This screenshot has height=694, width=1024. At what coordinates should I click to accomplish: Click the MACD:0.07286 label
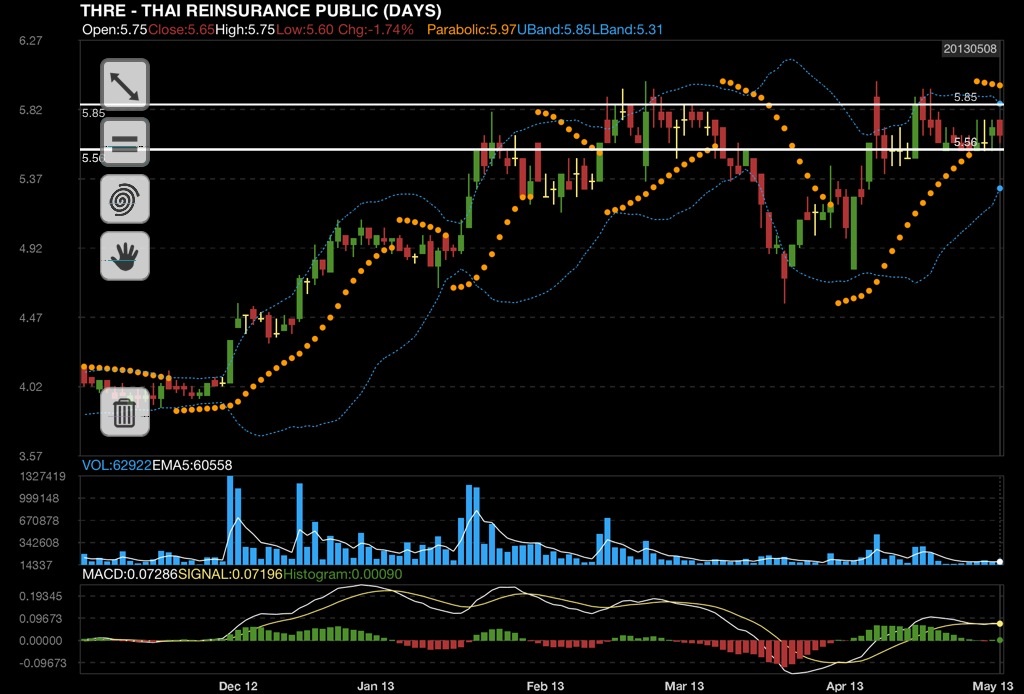(x=129, y=575)
